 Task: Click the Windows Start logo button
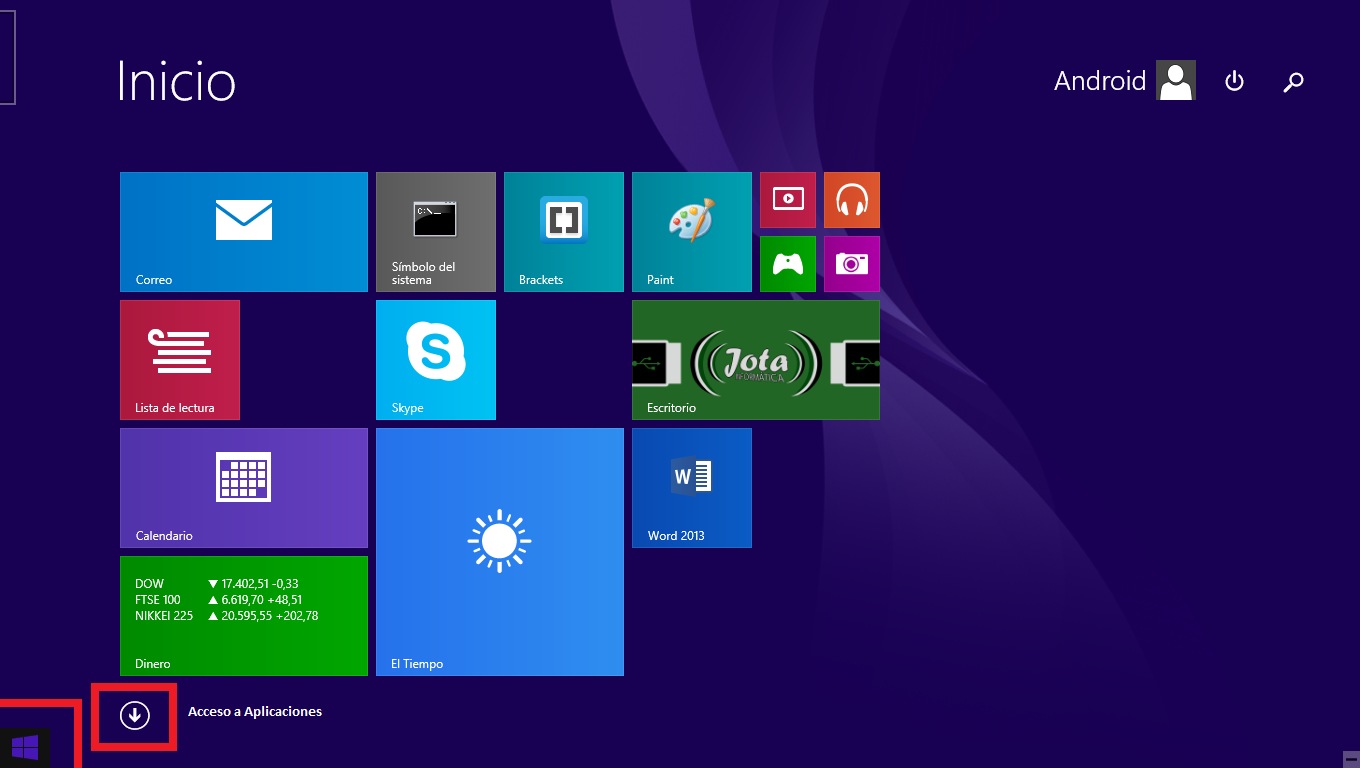25,747
